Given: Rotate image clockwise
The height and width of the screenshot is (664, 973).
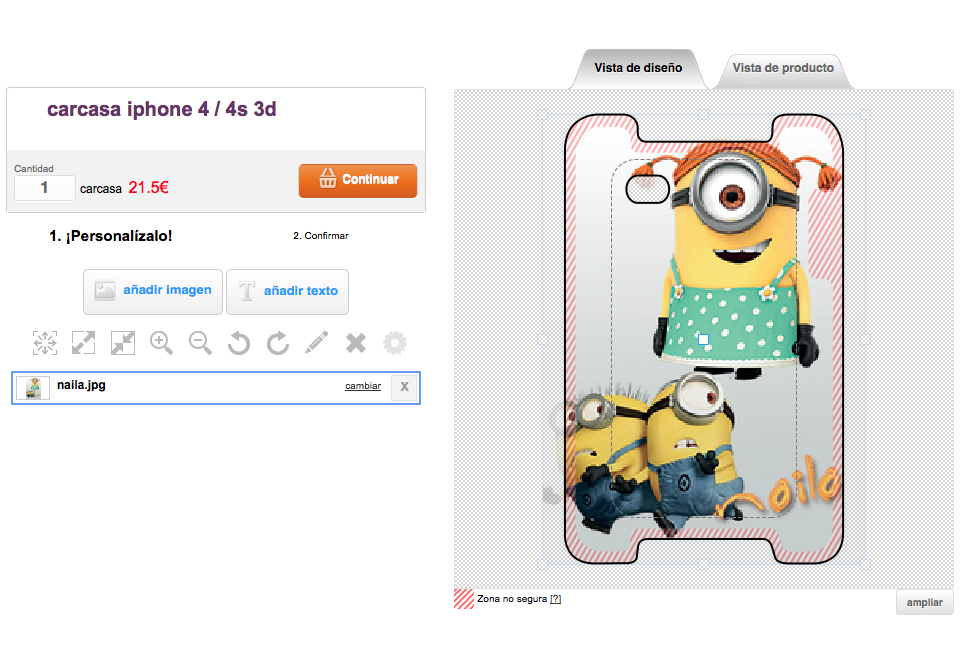Looking at the screenshot, I should tap(277, 343).
